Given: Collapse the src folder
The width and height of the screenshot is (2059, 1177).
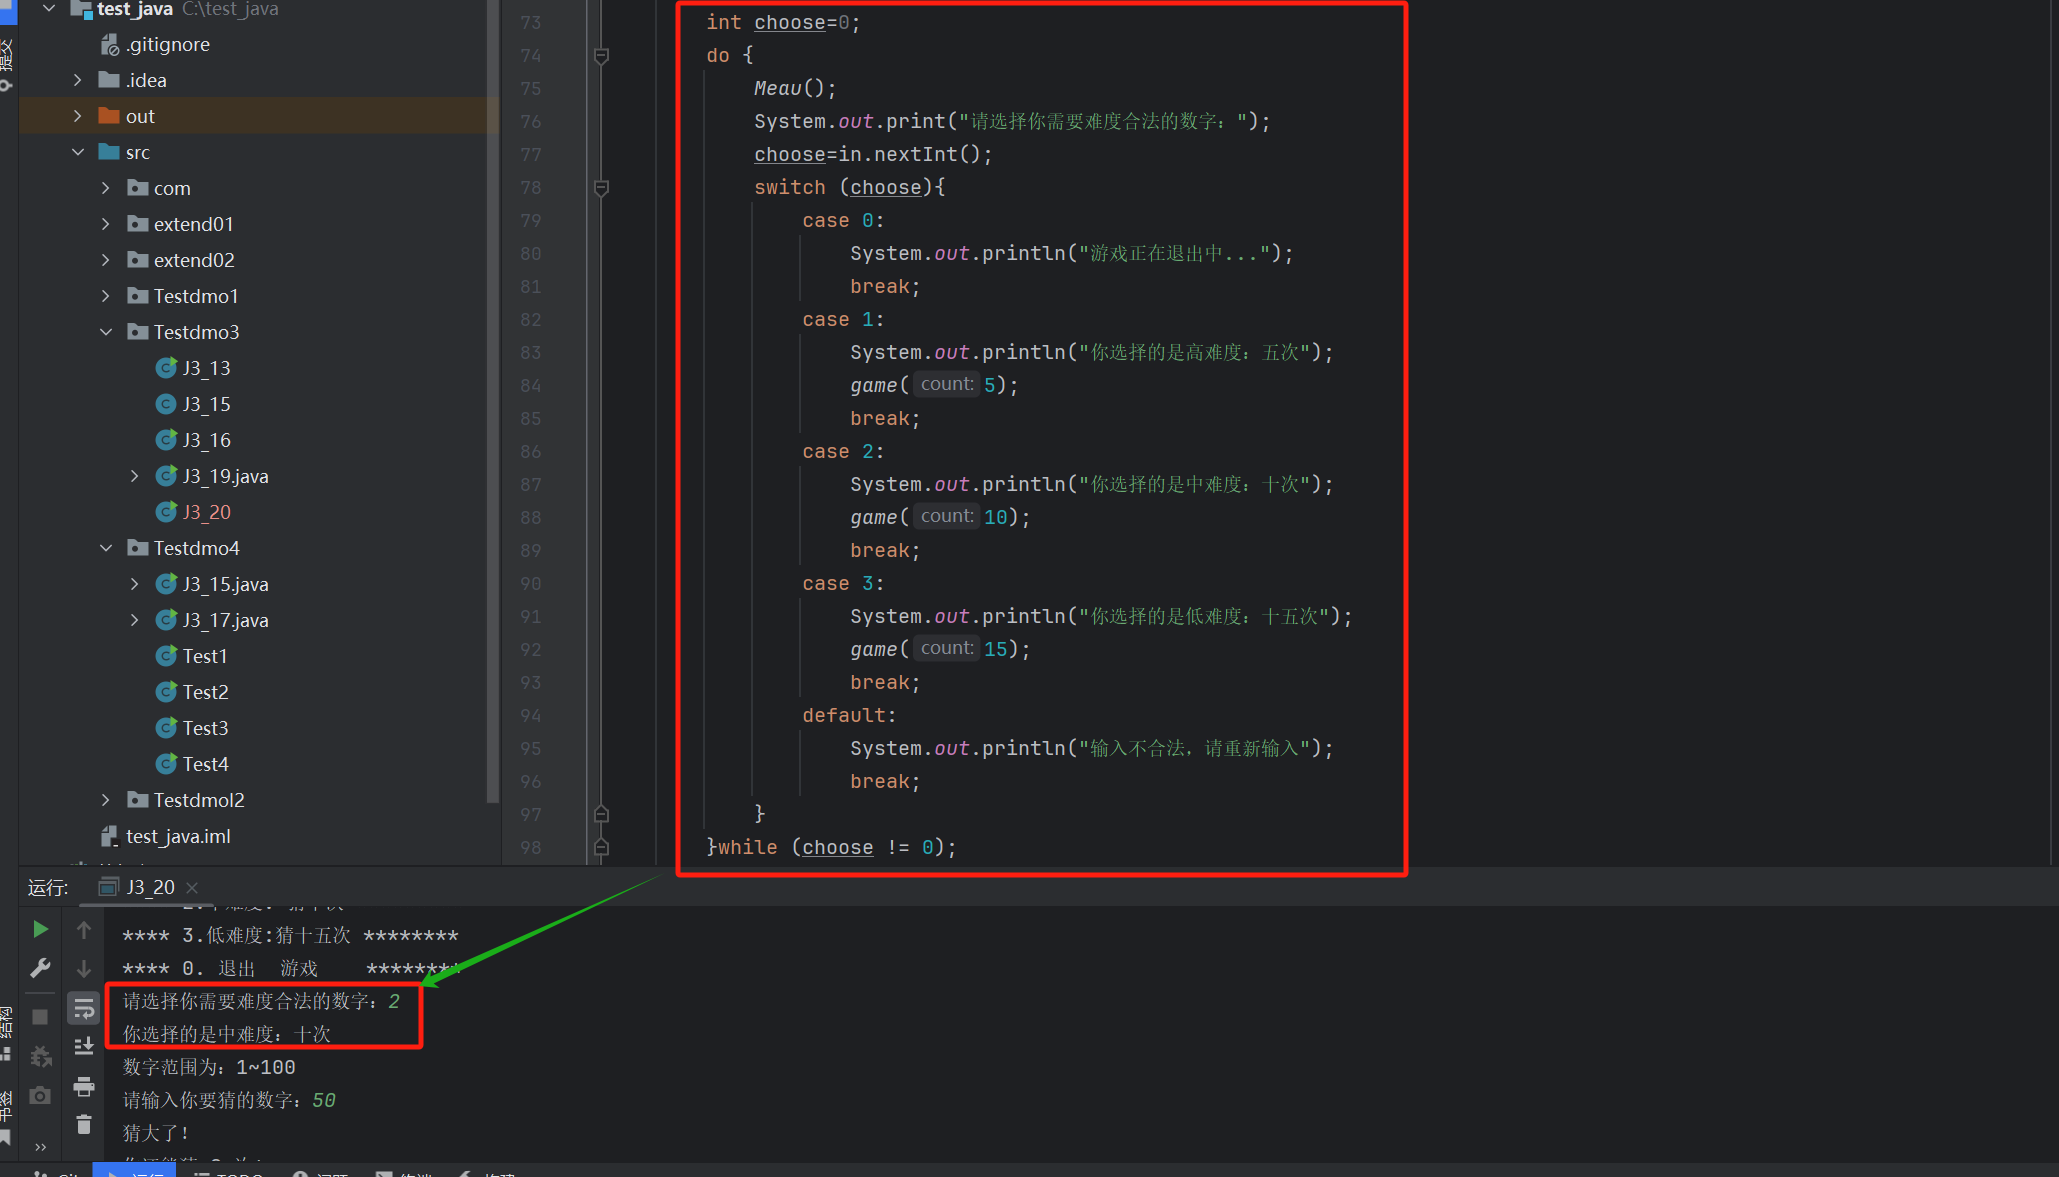Looking at the screenshot, I should [78, 152].
